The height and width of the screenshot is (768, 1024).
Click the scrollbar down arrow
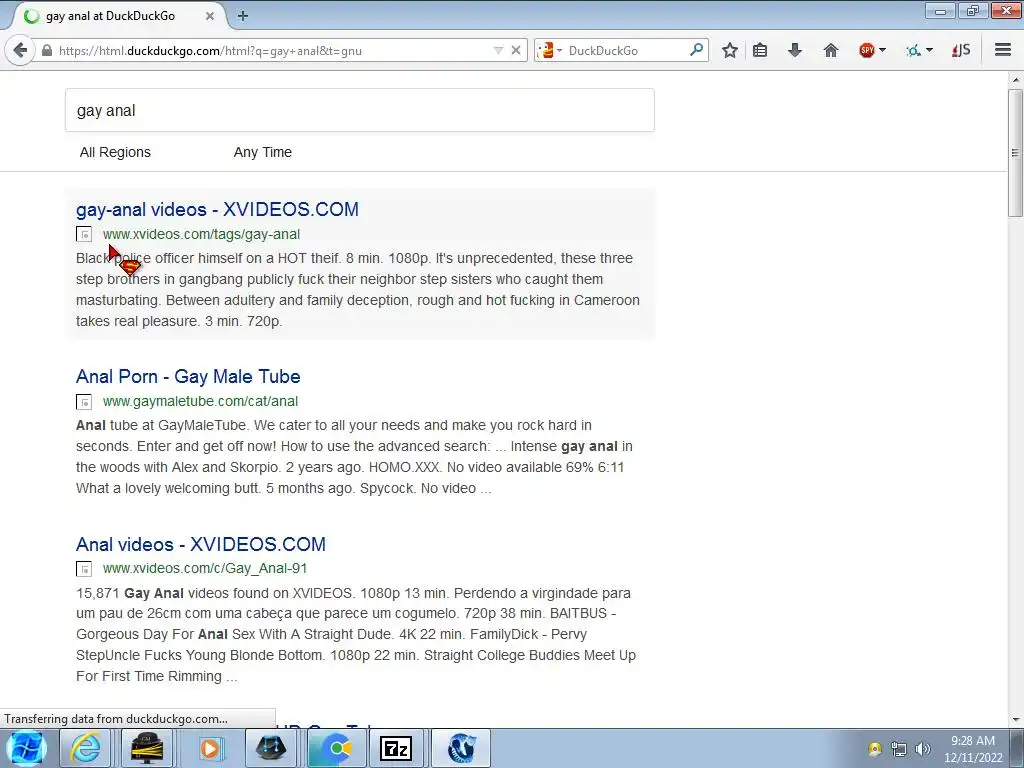(x=1015, y=720)
